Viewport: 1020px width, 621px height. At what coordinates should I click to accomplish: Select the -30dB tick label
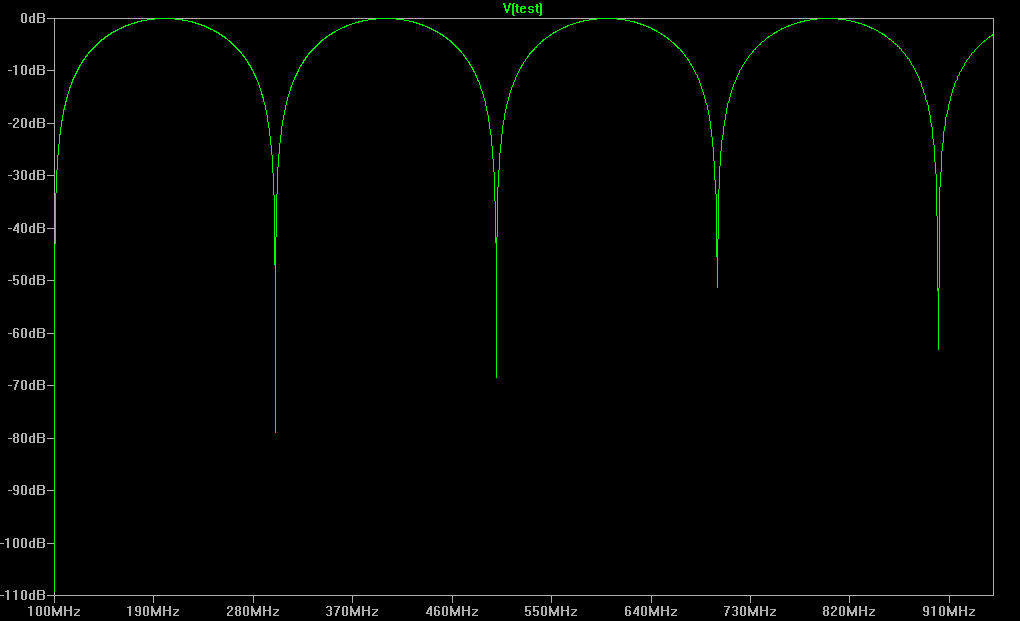pyautogui.click(x=29, y=176)
